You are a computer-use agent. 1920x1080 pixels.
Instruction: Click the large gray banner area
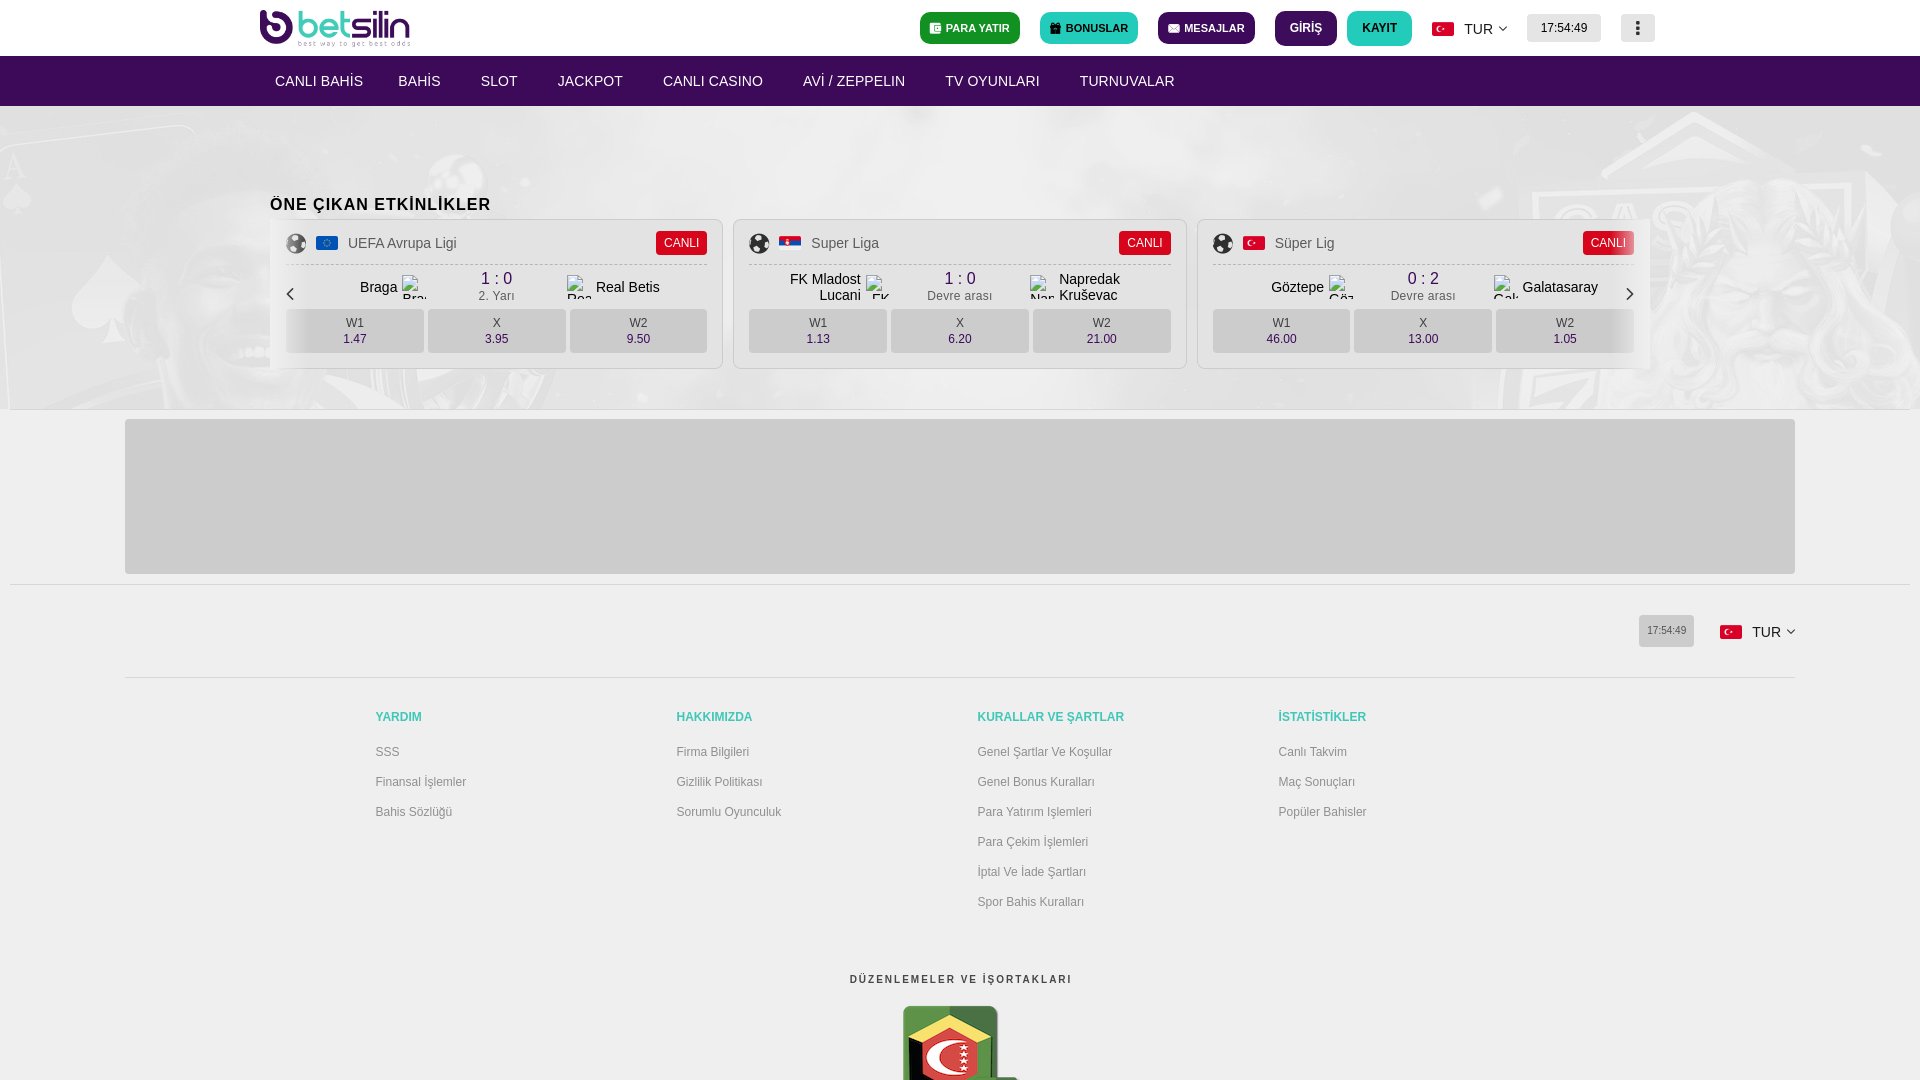tap(960, 496)
